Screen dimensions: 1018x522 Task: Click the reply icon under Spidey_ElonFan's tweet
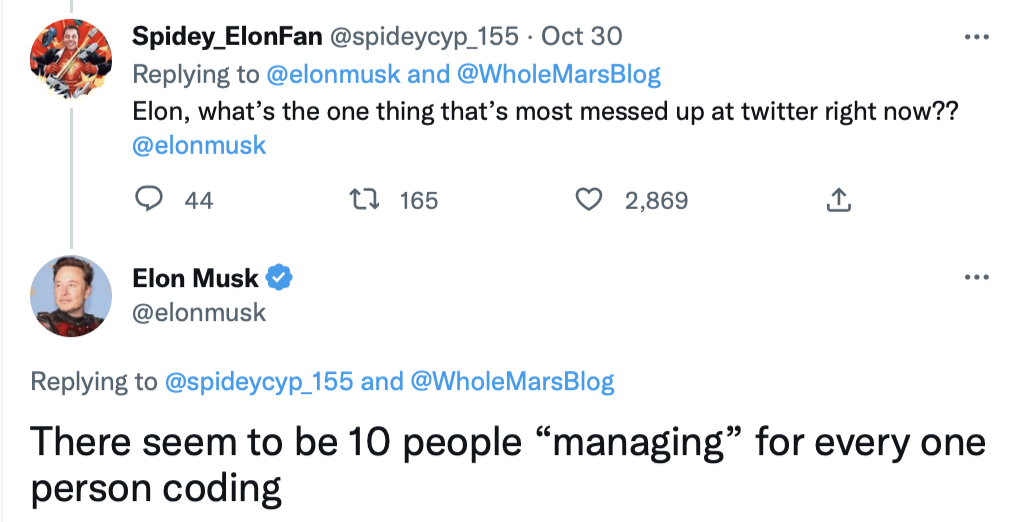tap(150, 201)
